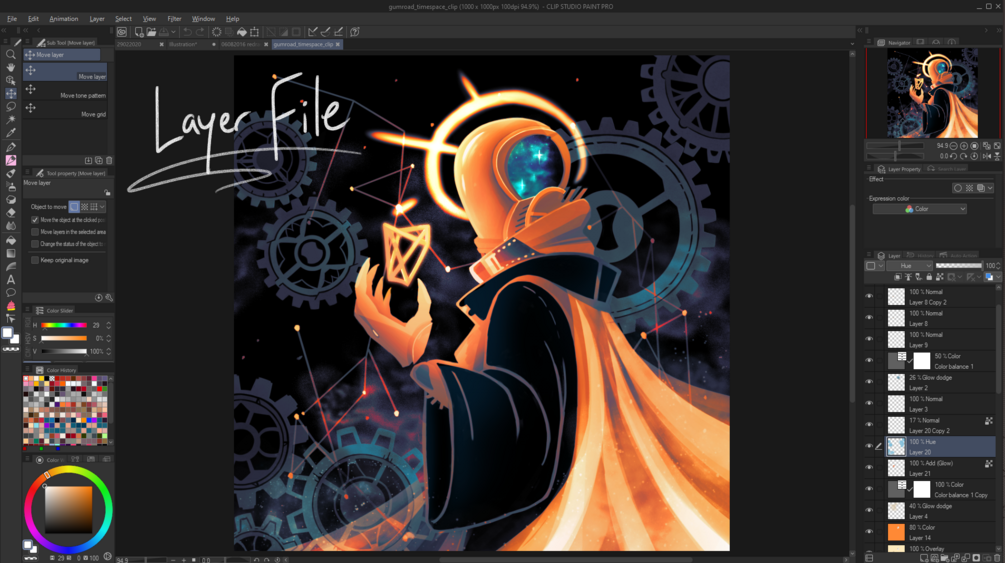Screen dimensions: 1005x563
Task: Click zoom out in Navigator
Action: (954, 146)
